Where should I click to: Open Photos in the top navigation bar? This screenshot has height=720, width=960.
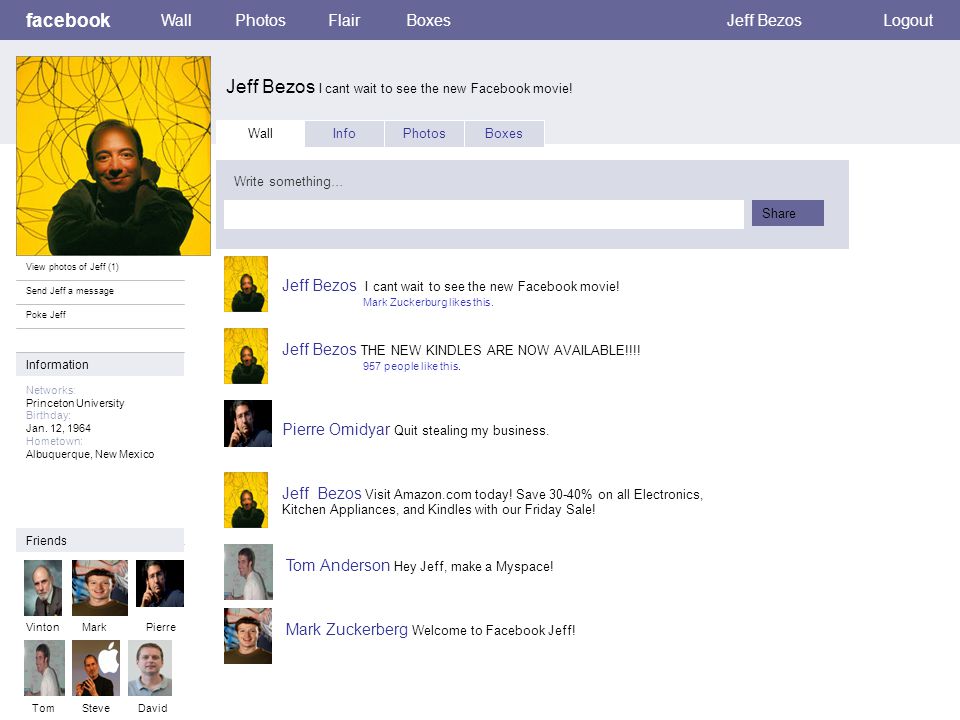(x=260, y=20)
